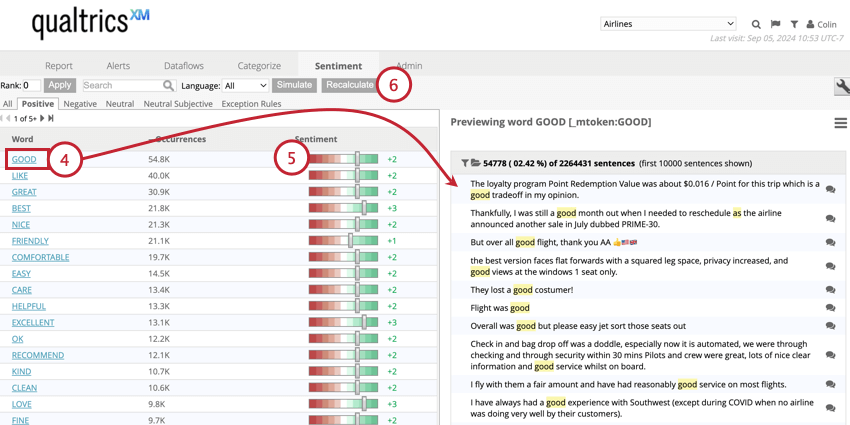This screenshot has height=425, width=850.
Task: Click sentence filter funnel in preview header
Action: pyautogui.click(x=464, y=162)
